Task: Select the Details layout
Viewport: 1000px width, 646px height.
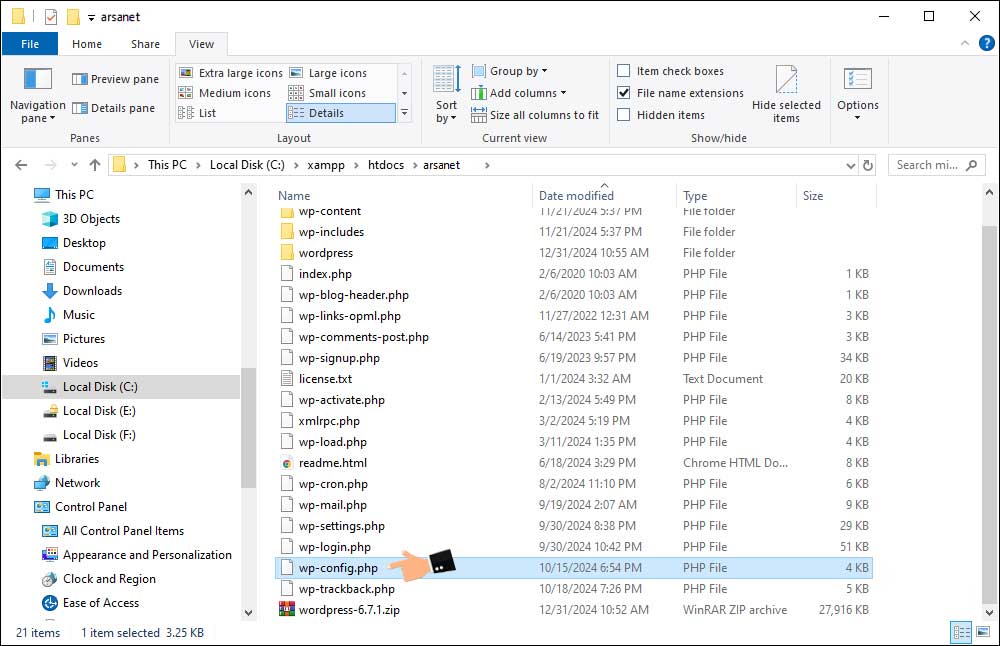Action: pos(341,113)
